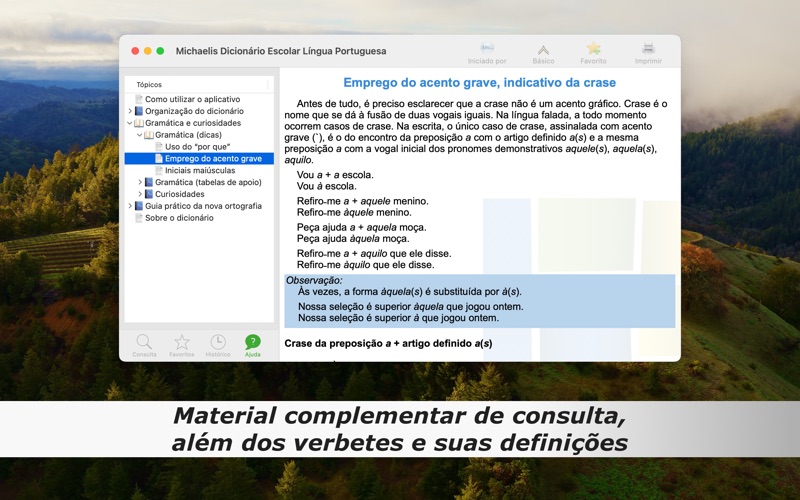800x500 pixels.
Task: Select Gramática e curiosidades label
Action: [193, 123]
